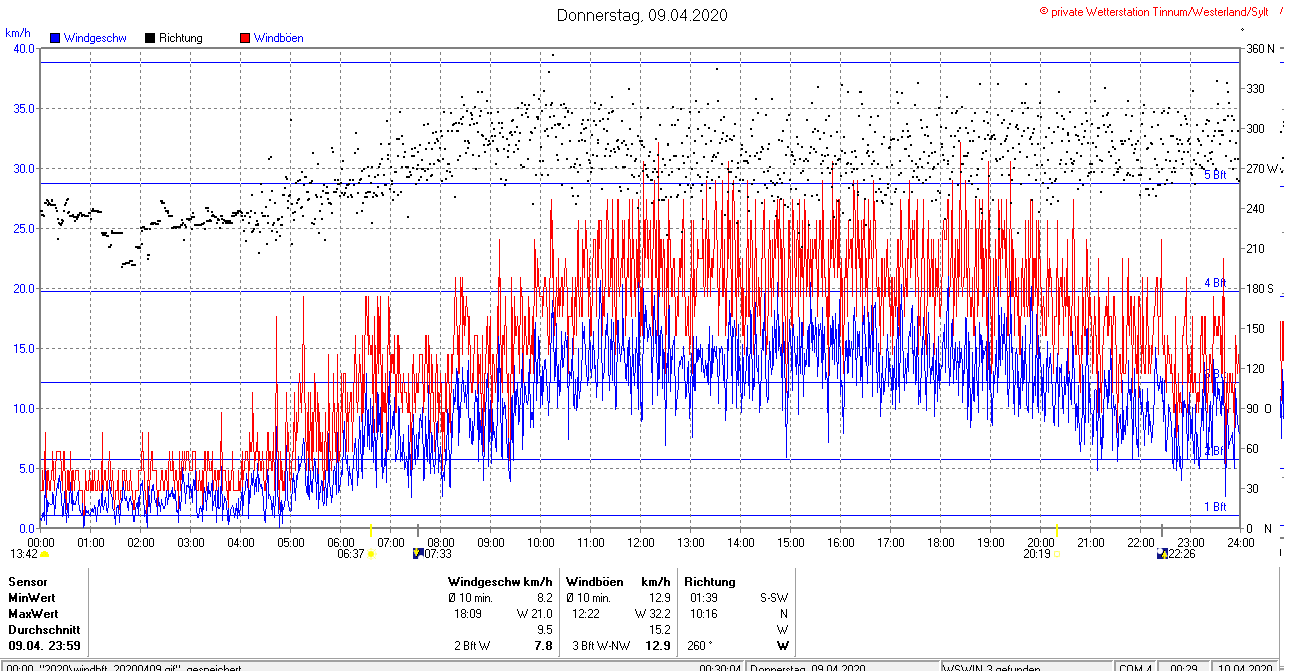Click the 3 Bft W-NW cell
Screen dimensions: 1310x671
coord(600,646)
